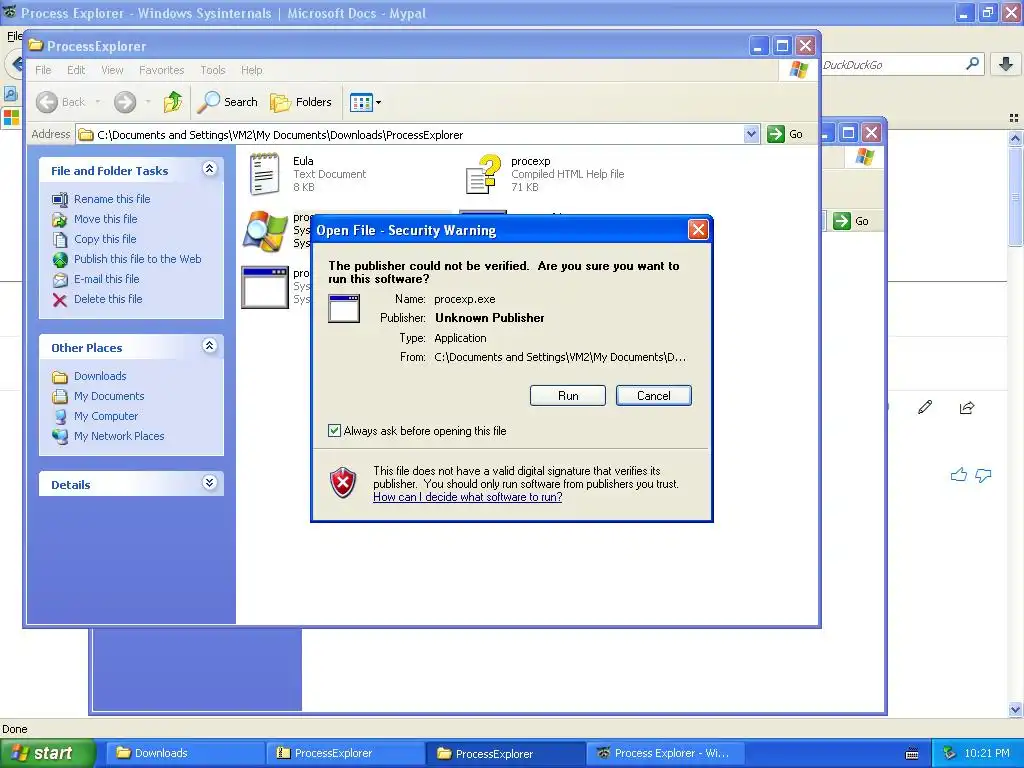Switch to Process Explorer browser taskbar button

(665, 753)
